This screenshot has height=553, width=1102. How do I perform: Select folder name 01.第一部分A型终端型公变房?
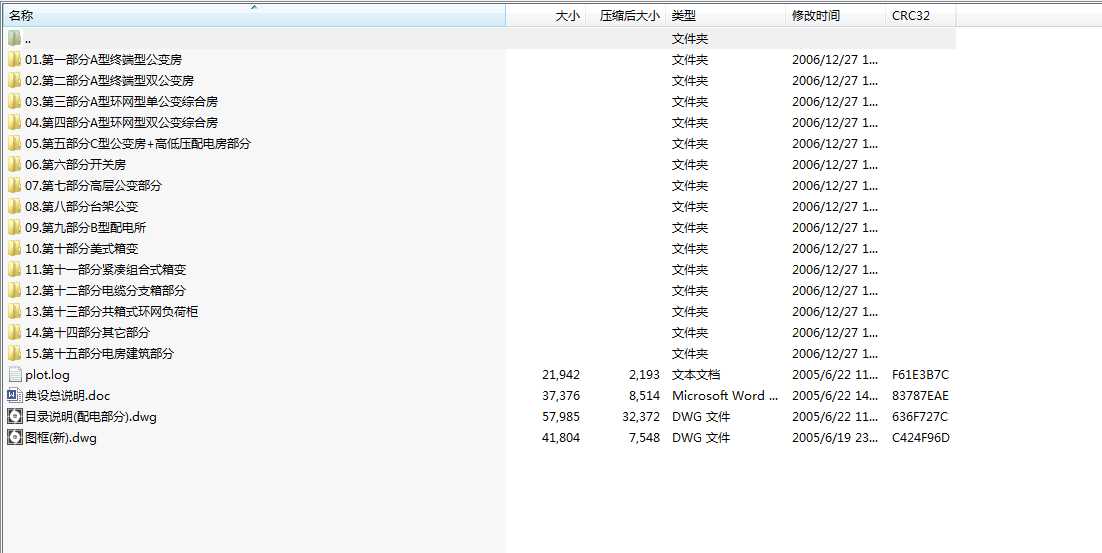click(103, 60)
